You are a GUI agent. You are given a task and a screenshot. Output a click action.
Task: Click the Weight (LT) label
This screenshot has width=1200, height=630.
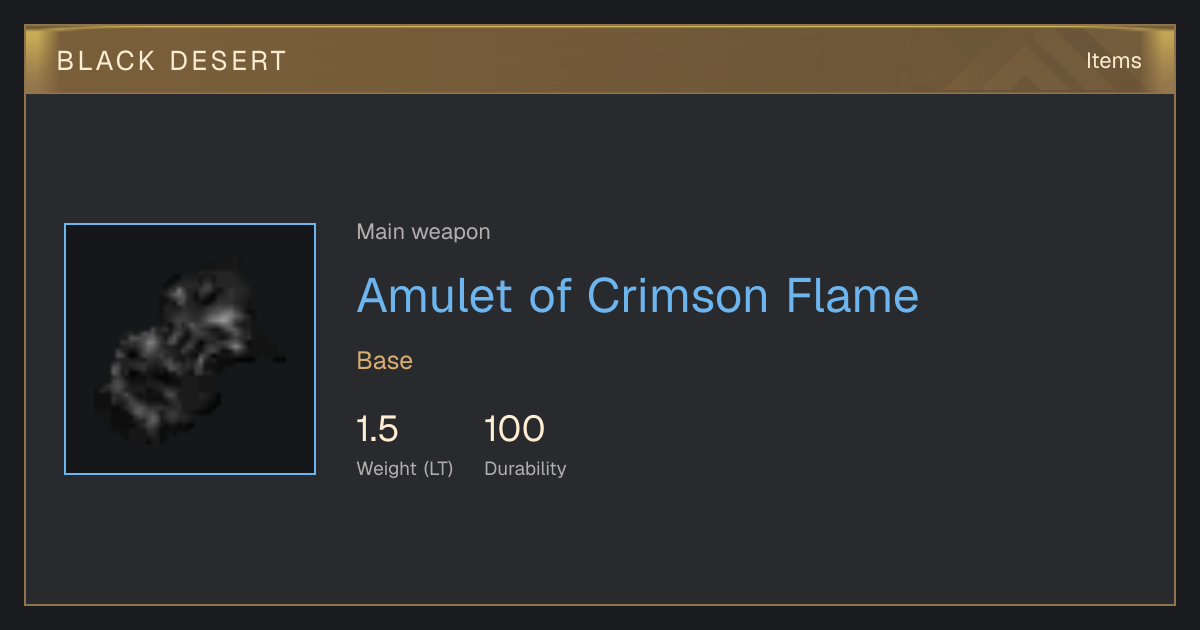coord(405,468)
